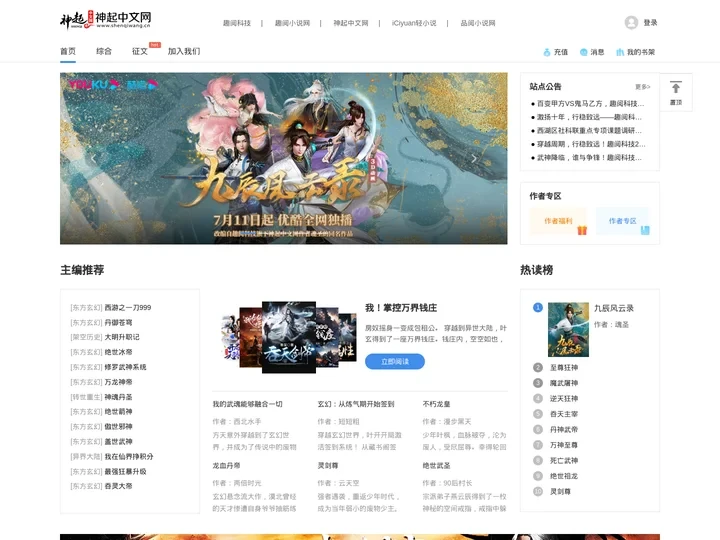
Task: Open 修罗武神系统 in recommendations
Action: click(x=125, y=367)
